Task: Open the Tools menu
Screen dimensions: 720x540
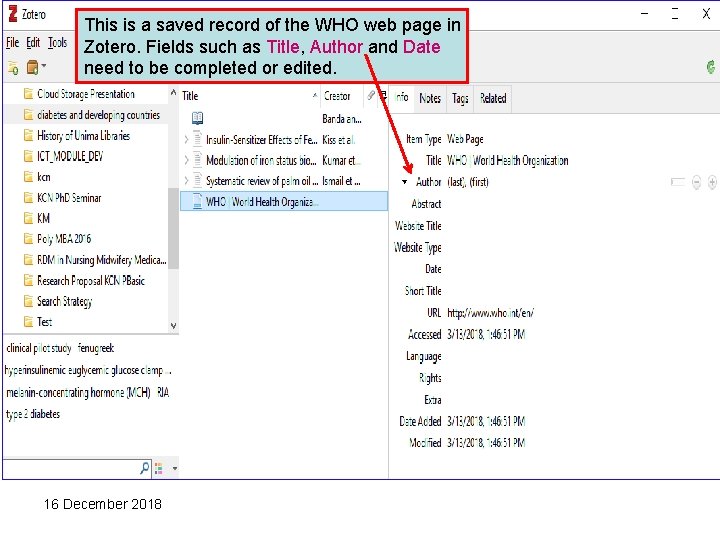Action: coord(57,43)
